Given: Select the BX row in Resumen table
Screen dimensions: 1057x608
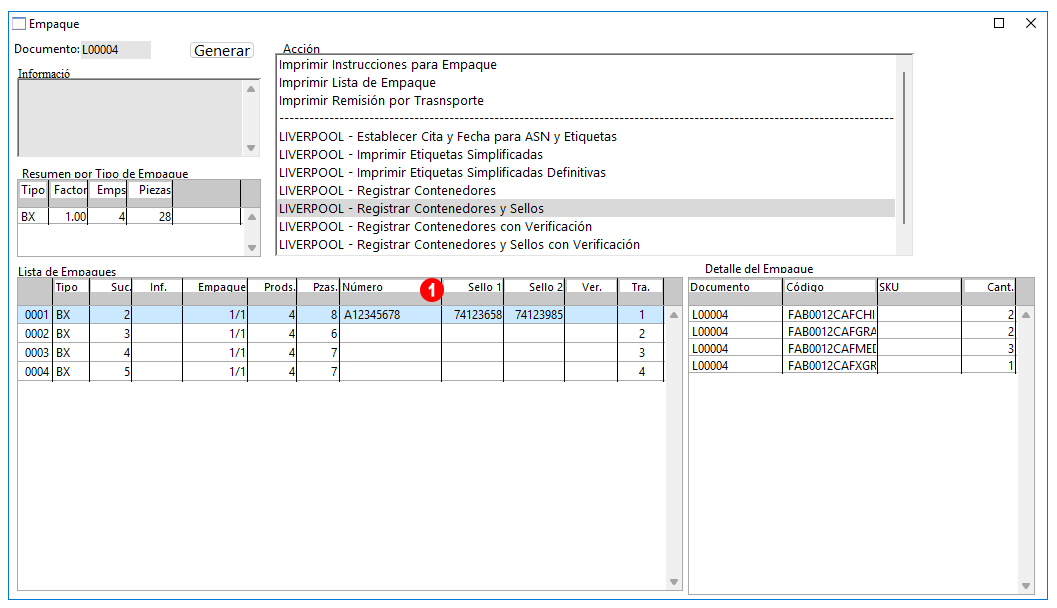Looking at the screenshot, I should (129, 216).
